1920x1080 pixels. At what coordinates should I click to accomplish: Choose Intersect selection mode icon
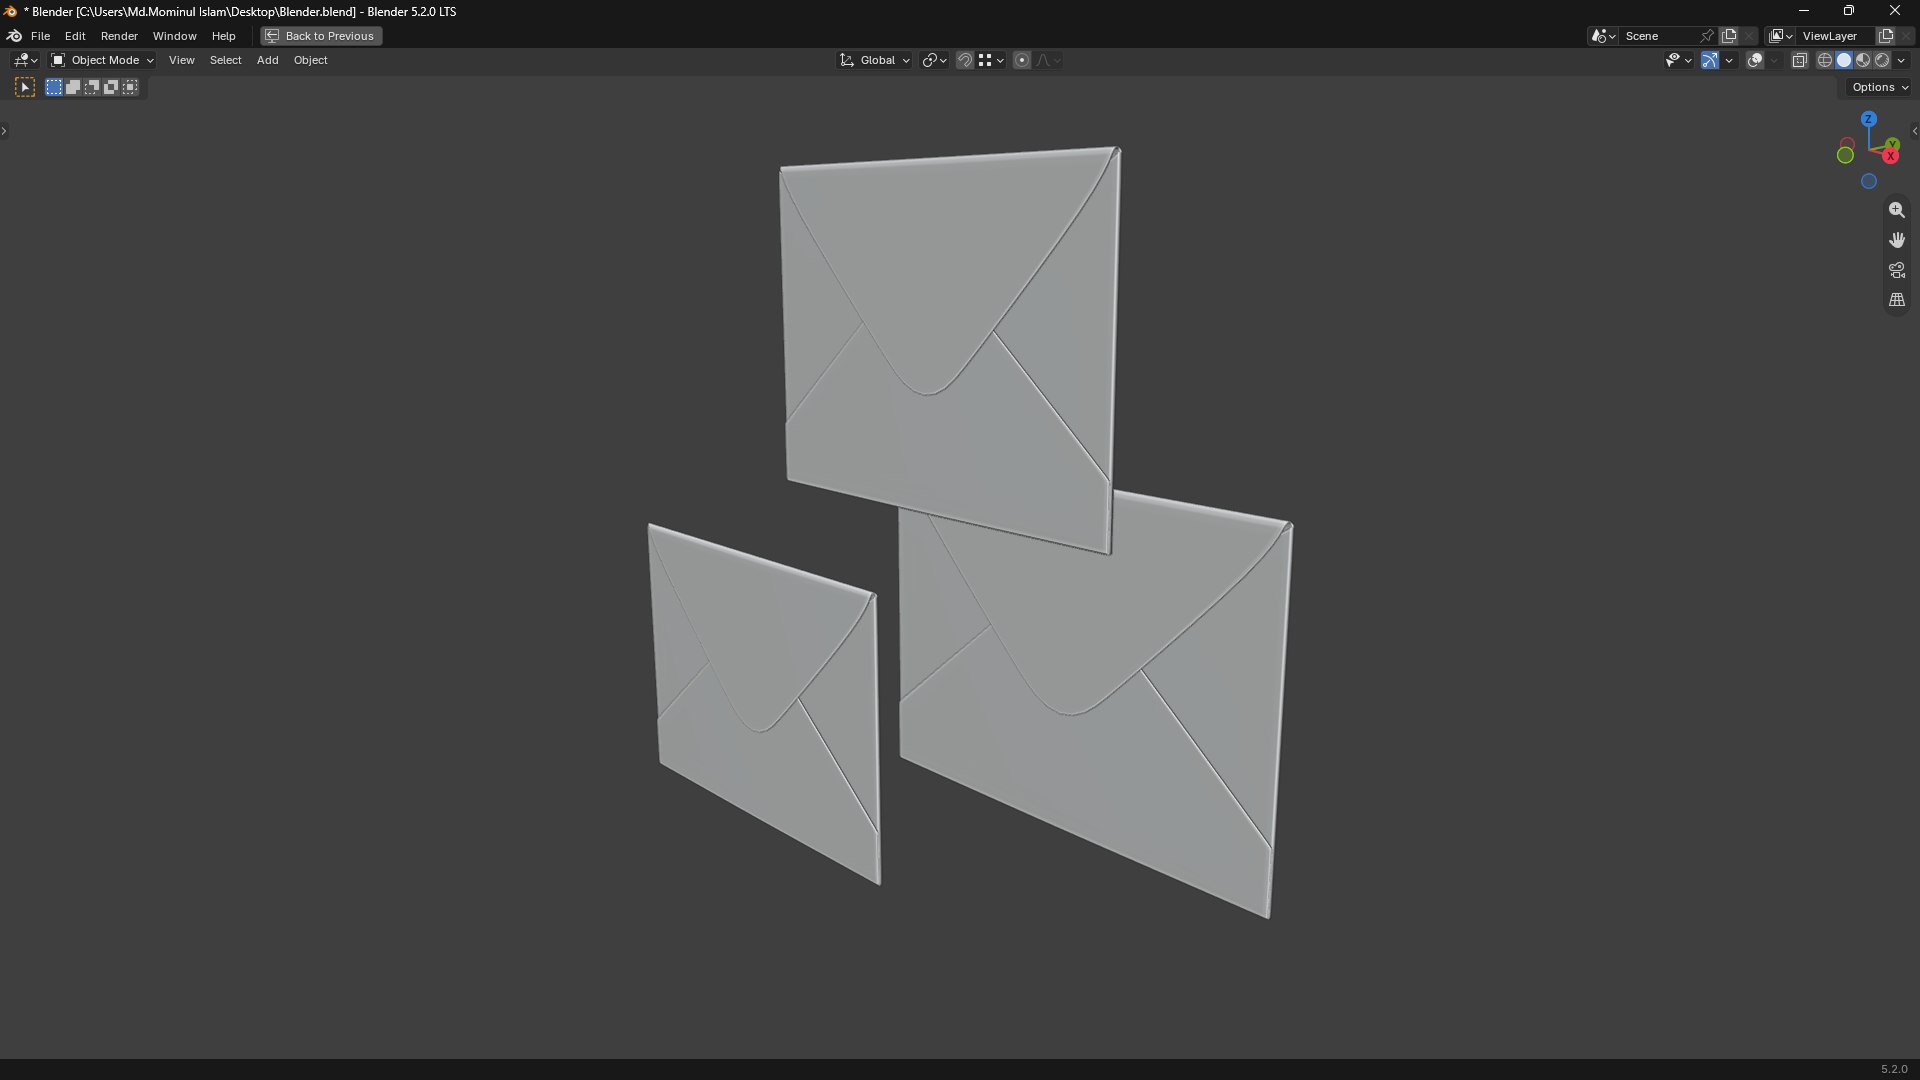click(x=130, y=88)
